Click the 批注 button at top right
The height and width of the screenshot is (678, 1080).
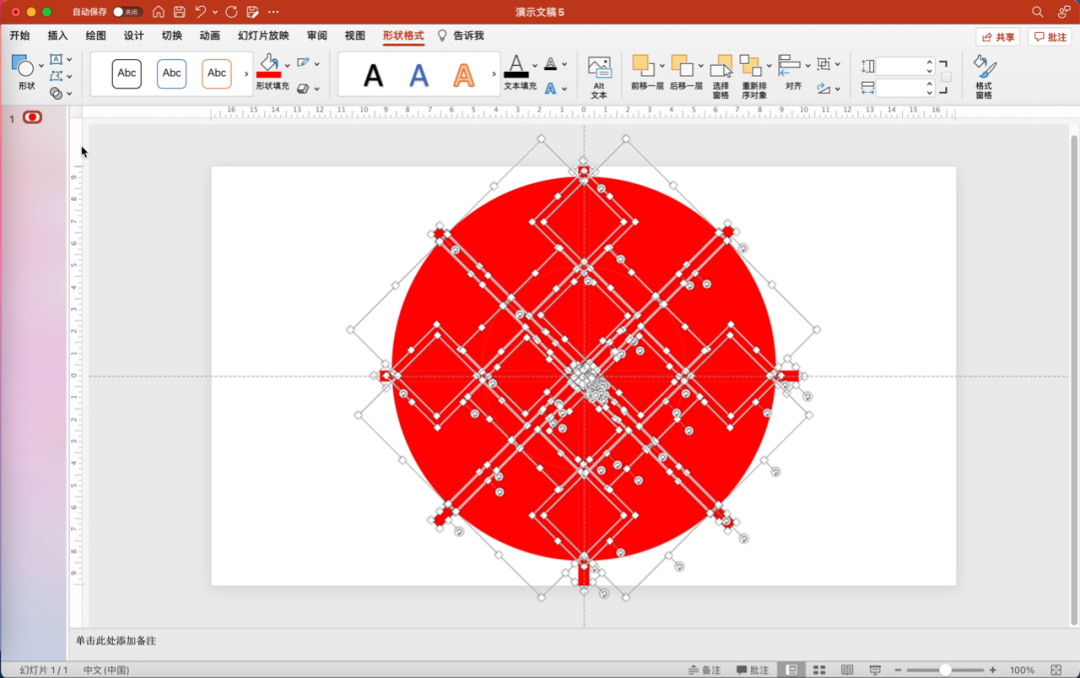1050,37
